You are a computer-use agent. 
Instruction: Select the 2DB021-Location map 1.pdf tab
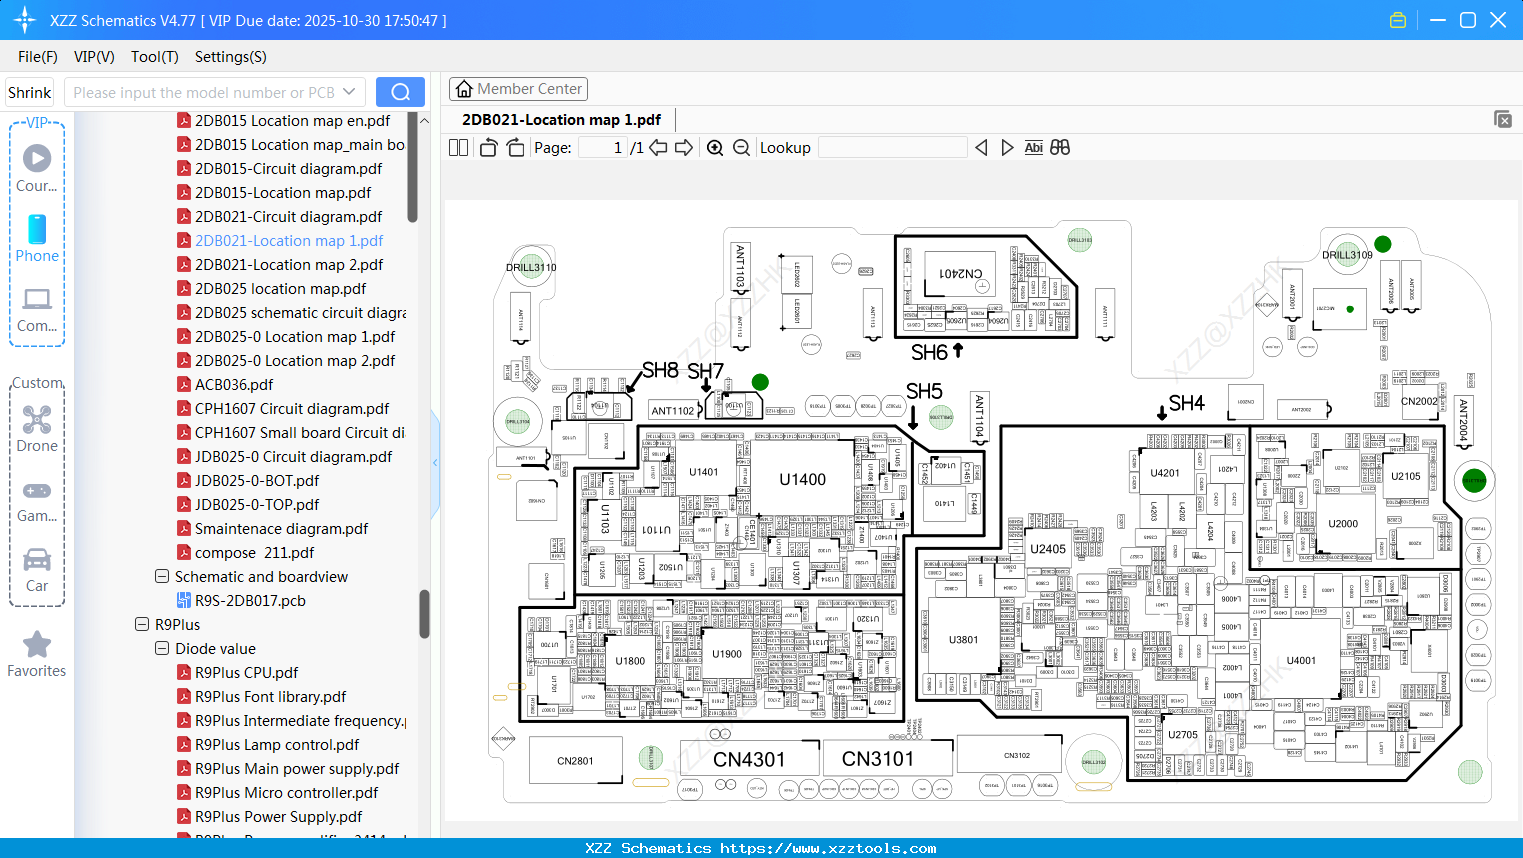click(560, 119)
